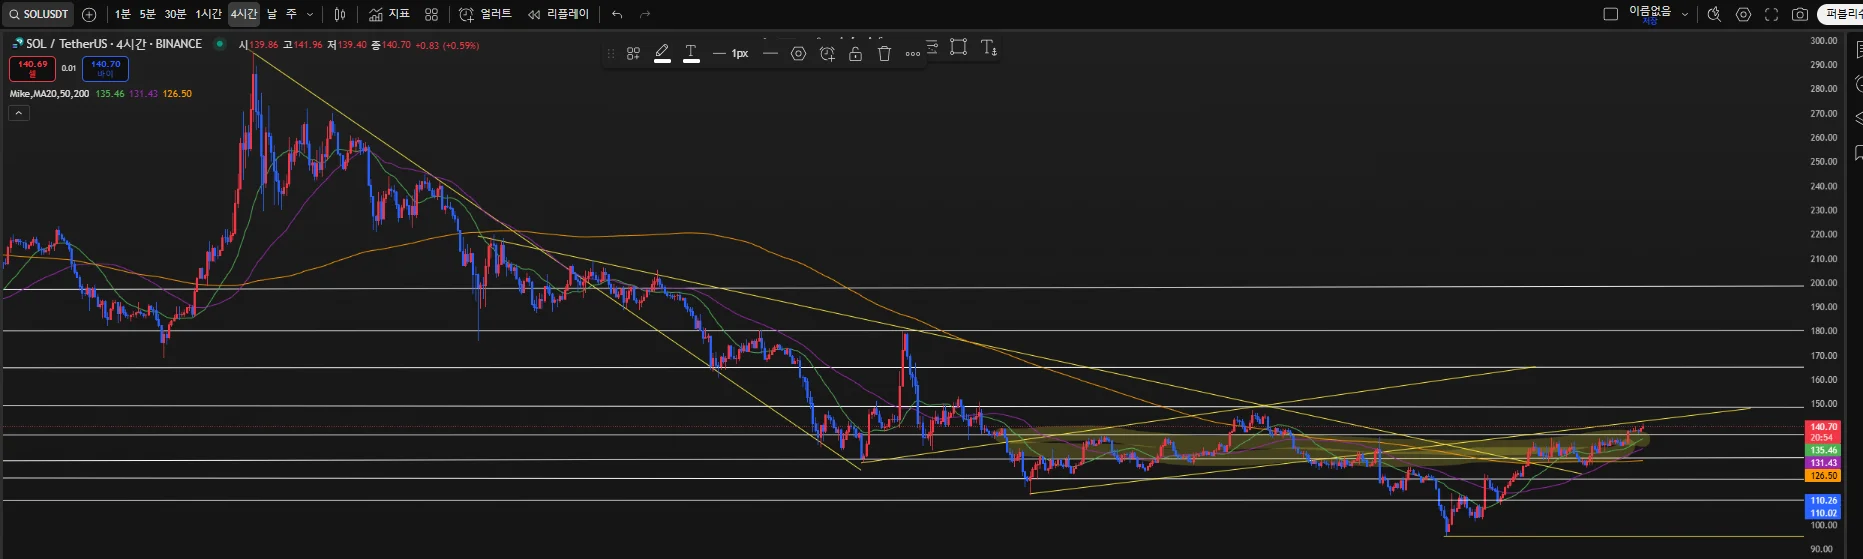Image resolution: width=1863 pixels, height=559 pixels.
Task: Open the text color T tool
Action: pos(691,53)
